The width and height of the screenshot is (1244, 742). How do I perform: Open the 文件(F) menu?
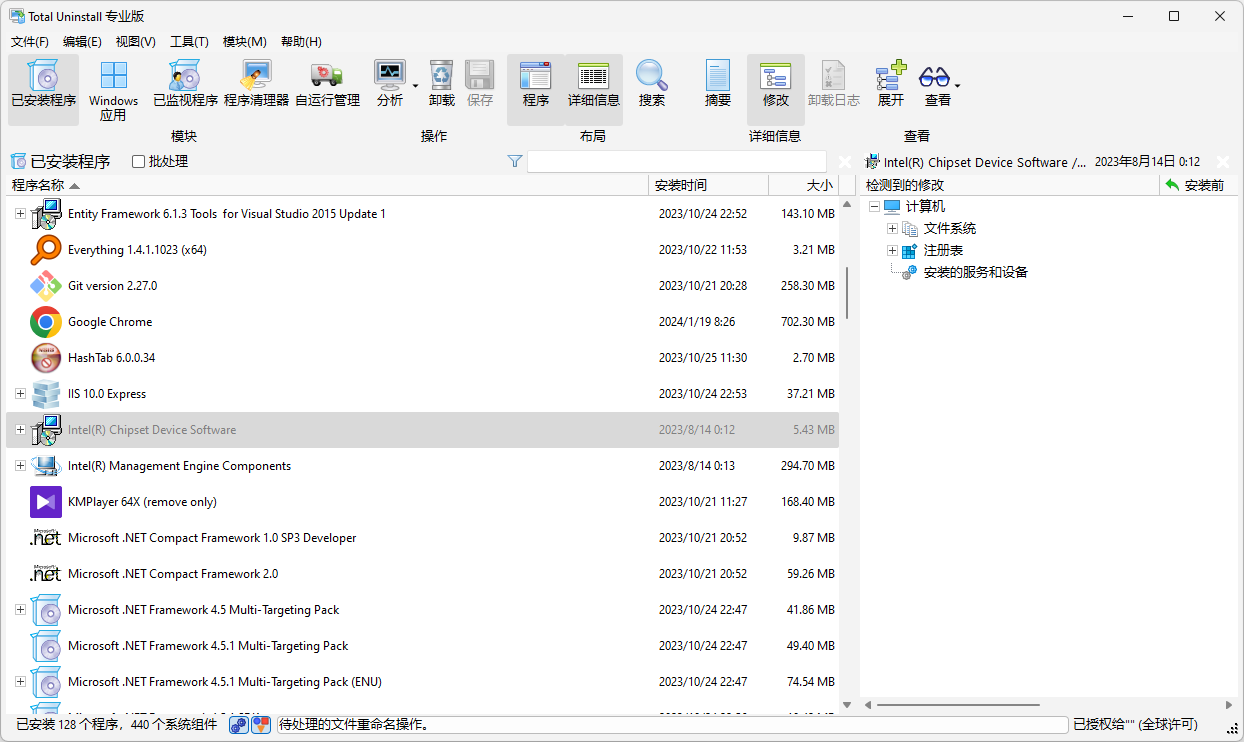[x=30, y=41]
